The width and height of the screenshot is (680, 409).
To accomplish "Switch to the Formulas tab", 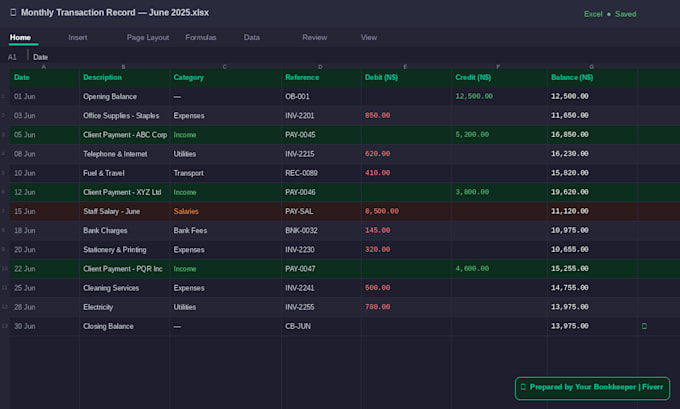I will pyautogui.click(x=201, y=37).
